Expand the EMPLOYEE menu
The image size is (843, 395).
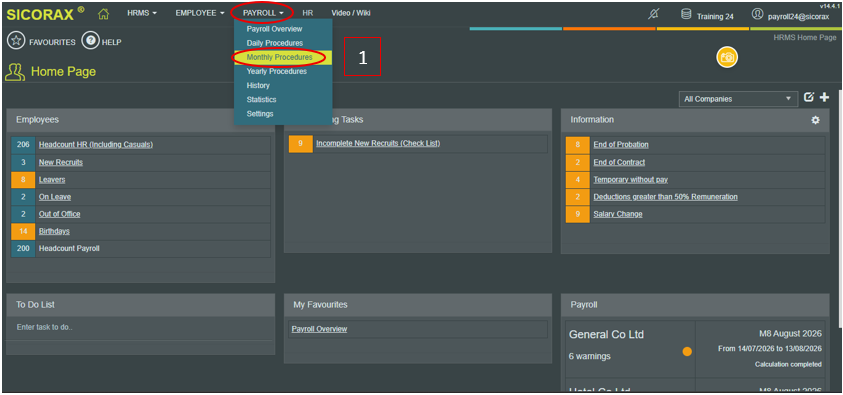(200, 13)
